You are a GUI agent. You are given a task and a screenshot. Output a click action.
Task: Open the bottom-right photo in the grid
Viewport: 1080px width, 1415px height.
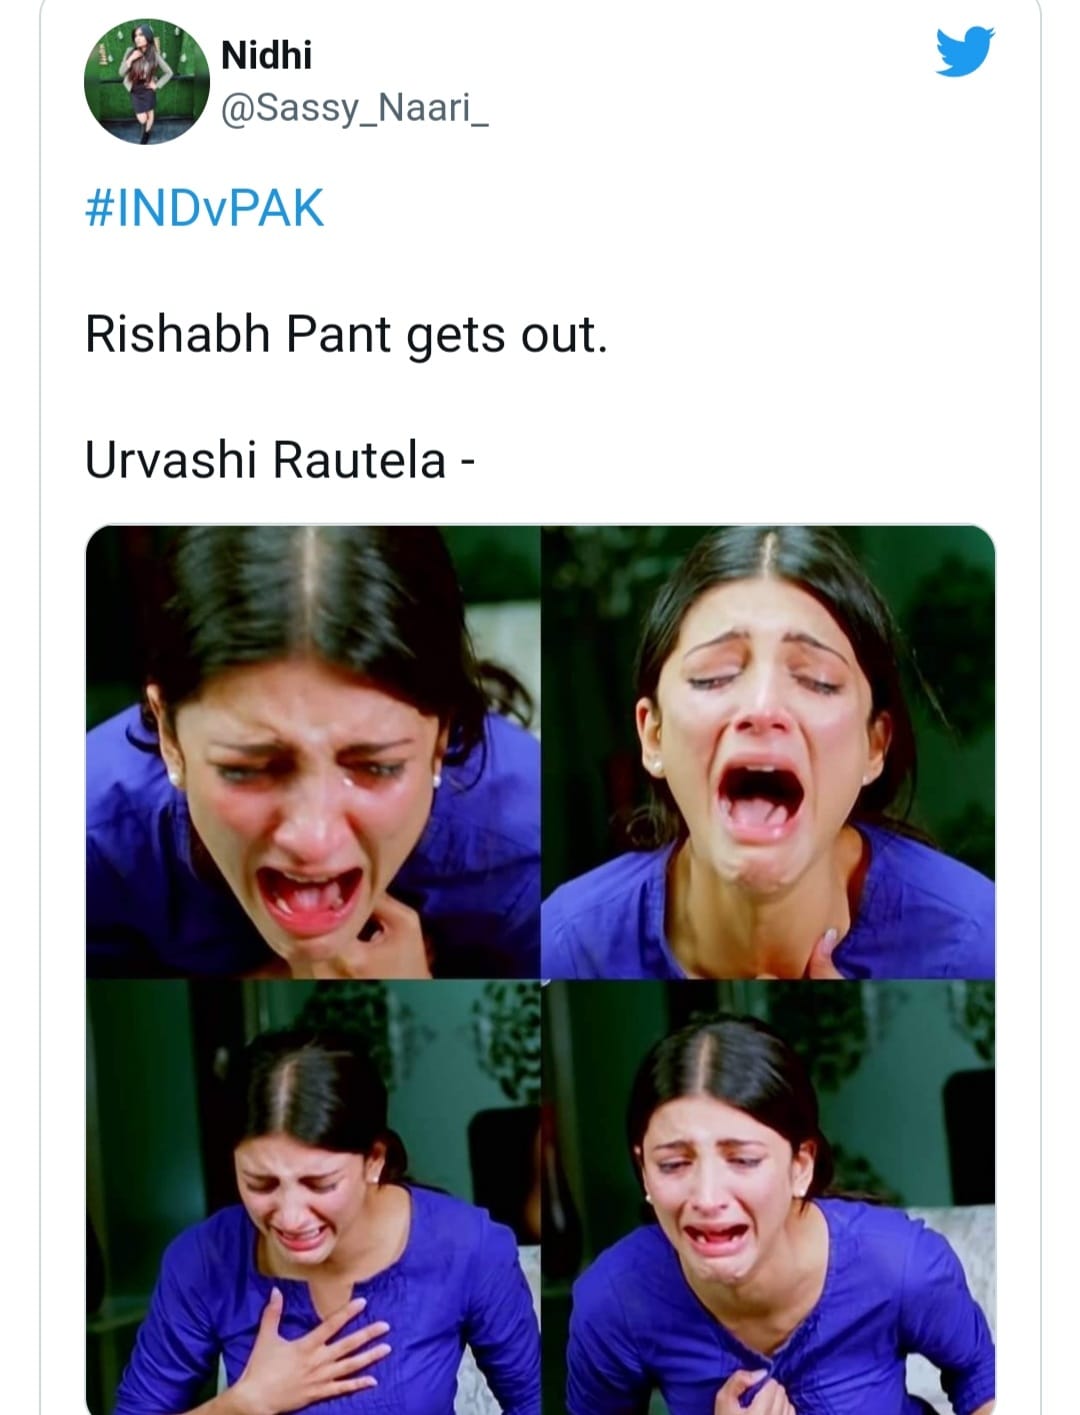(768, 1197)
